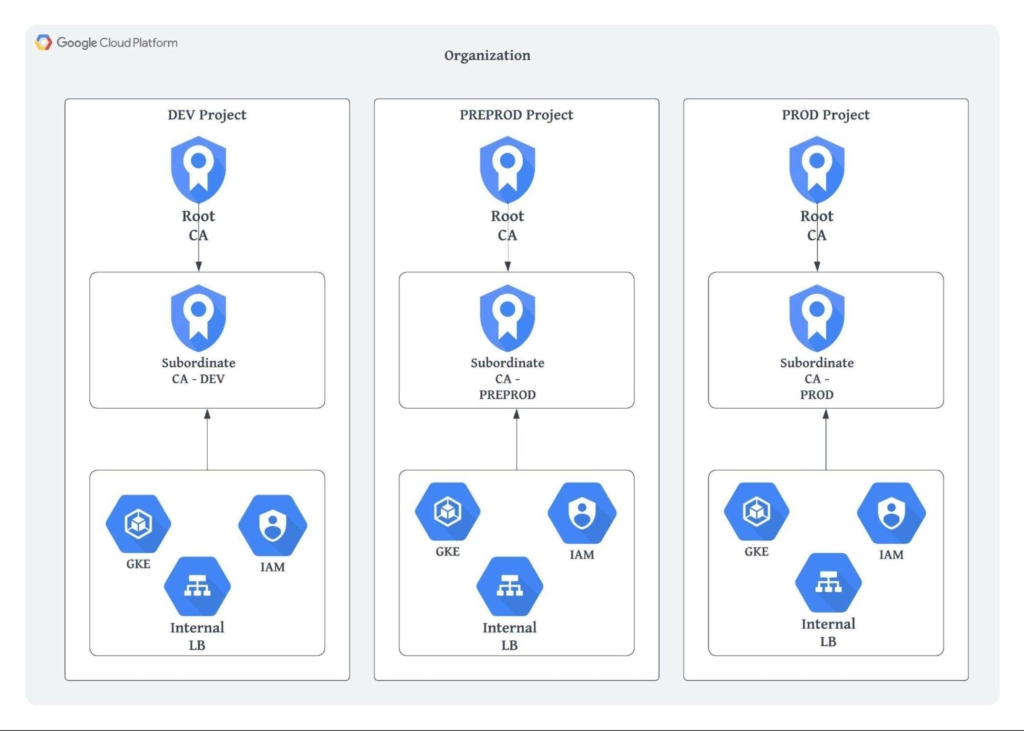Viewport: 1024px width, 731px height.
Task: Click the Root CA label in PROD Project
Action: coord(817,225)
